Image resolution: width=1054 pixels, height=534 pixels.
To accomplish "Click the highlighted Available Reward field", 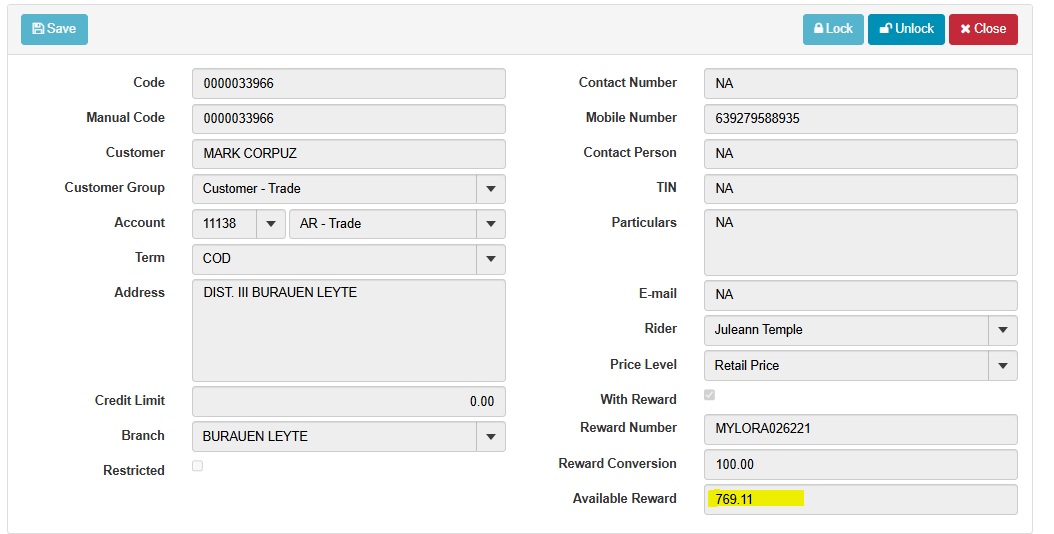I will click(x=860, y=499).
